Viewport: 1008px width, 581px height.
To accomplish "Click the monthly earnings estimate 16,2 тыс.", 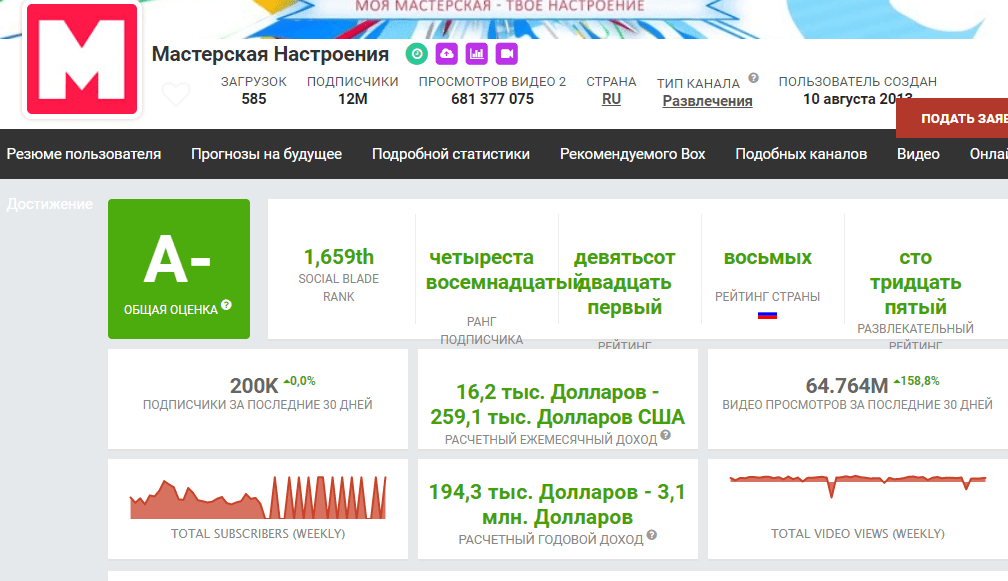I will [x=557, y=404].
